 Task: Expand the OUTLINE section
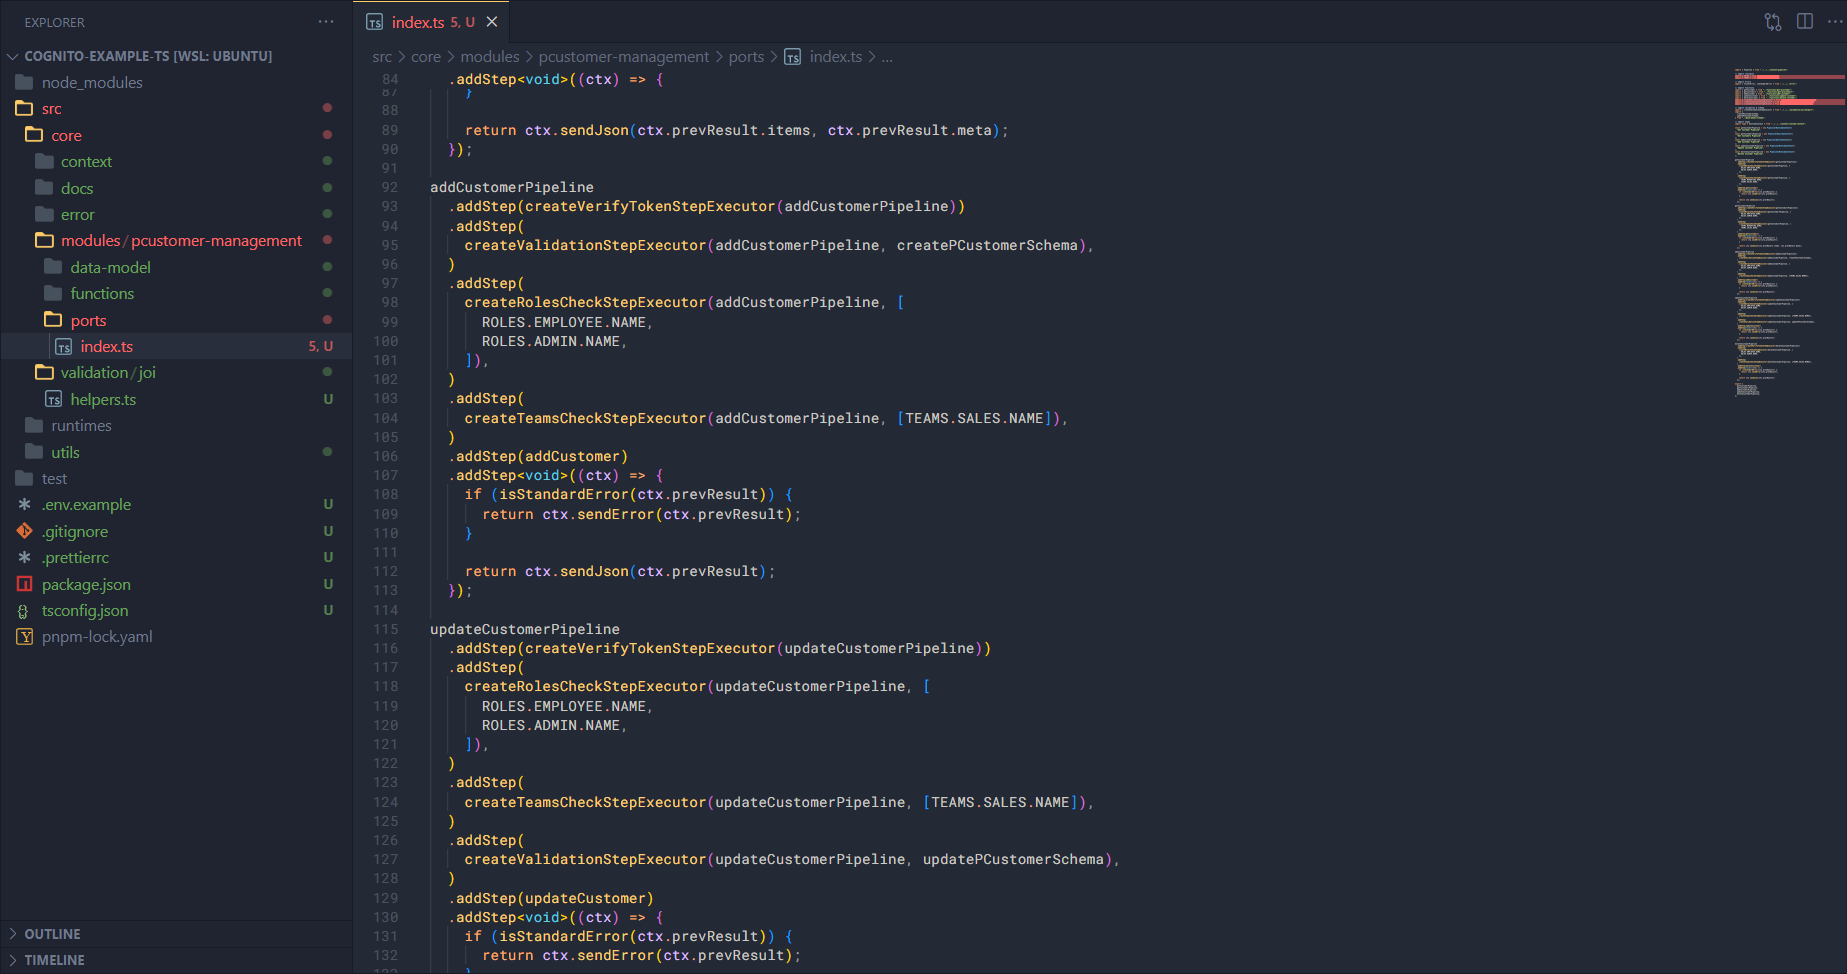[x=52, y=934]
